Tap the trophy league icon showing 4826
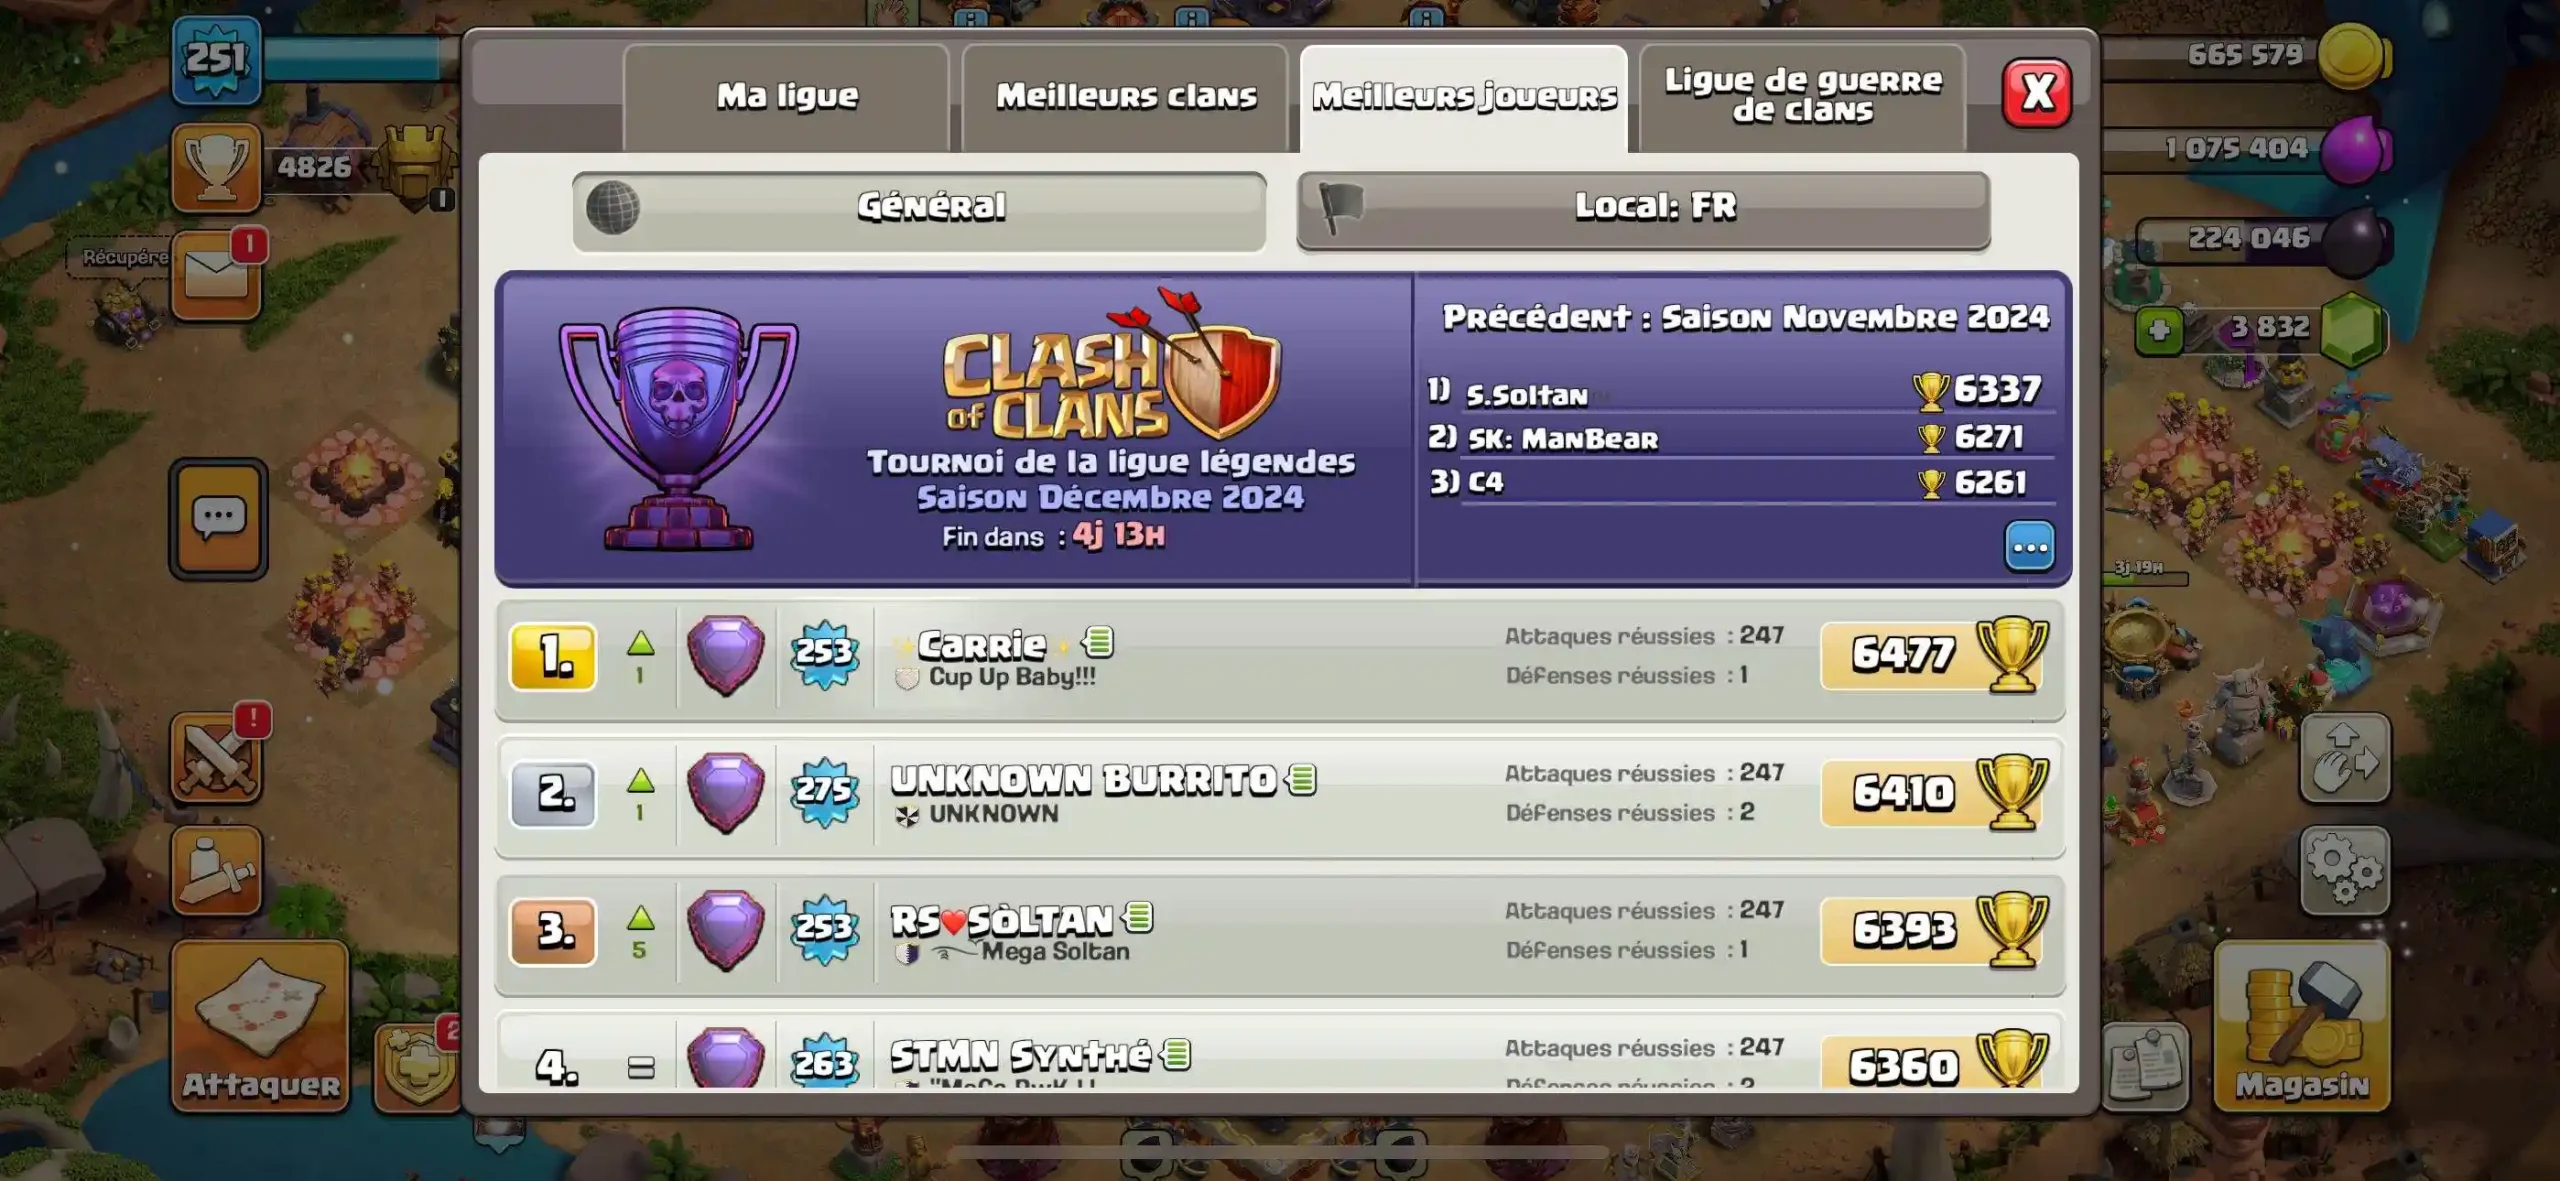2560x1181 pixels. [x=217, y=167]
